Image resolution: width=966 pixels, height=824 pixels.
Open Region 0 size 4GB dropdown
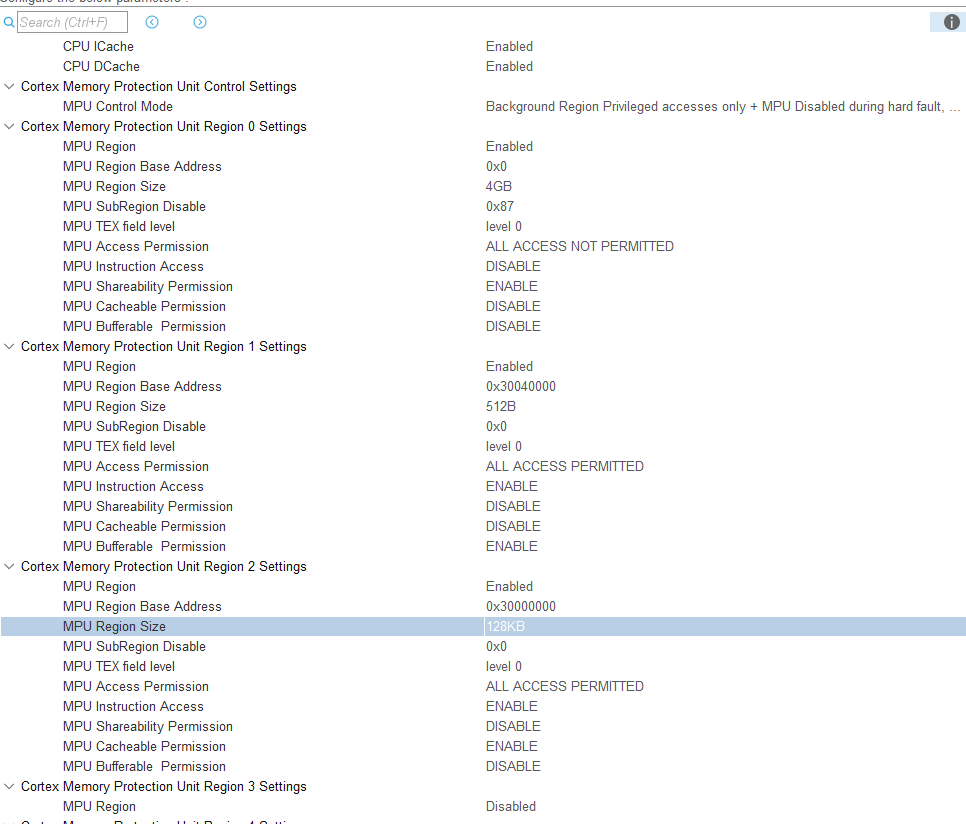pos(499,187)
